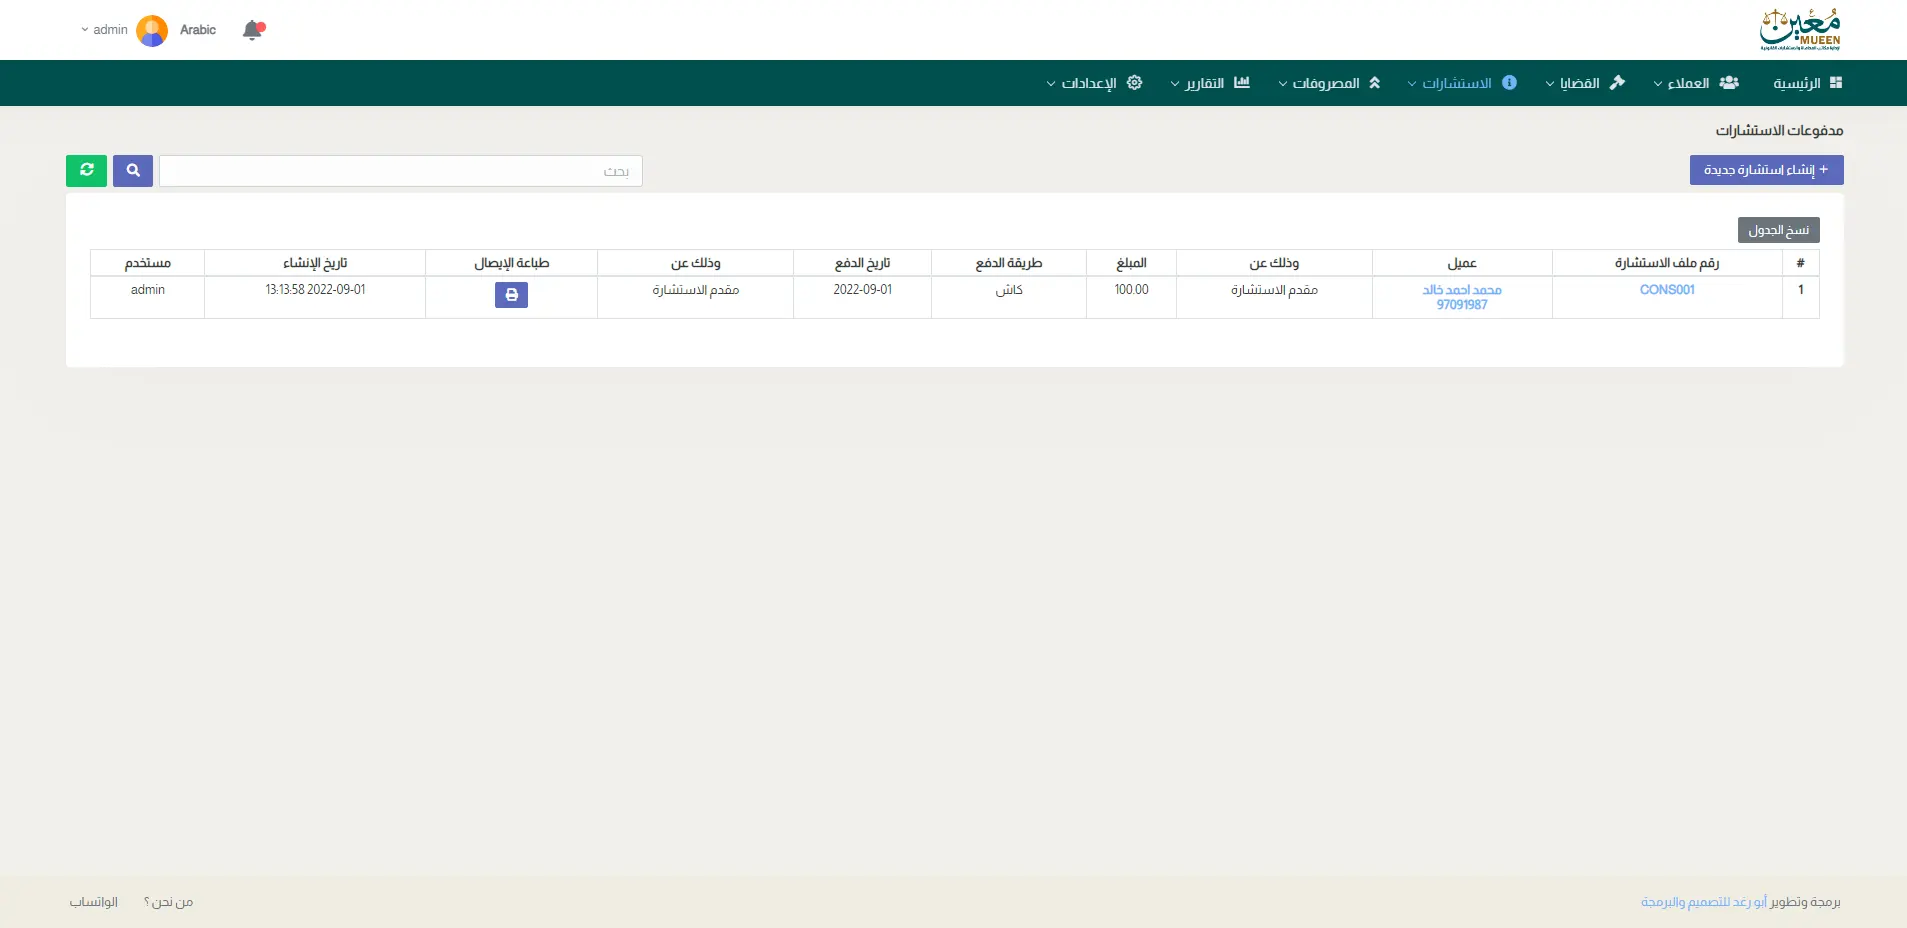Open the التقارير reports menu

1209,83
